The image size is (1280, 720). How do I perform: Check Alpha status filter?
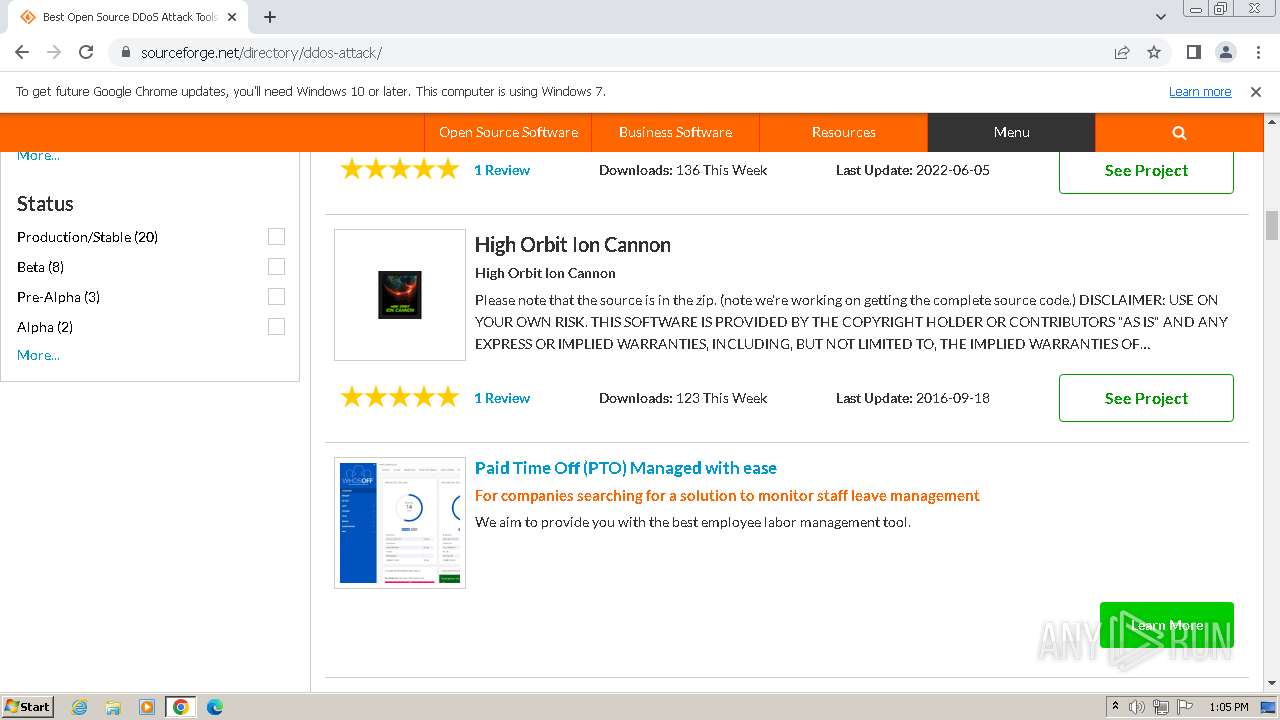276,327
